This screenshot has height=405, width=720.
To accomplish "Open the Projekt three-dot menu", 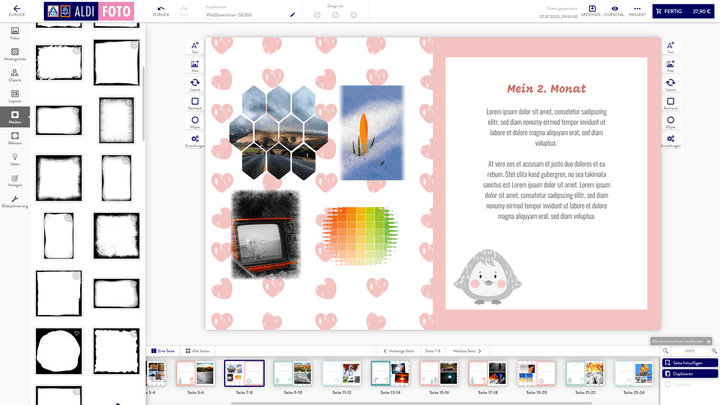I will pos(635,9).
